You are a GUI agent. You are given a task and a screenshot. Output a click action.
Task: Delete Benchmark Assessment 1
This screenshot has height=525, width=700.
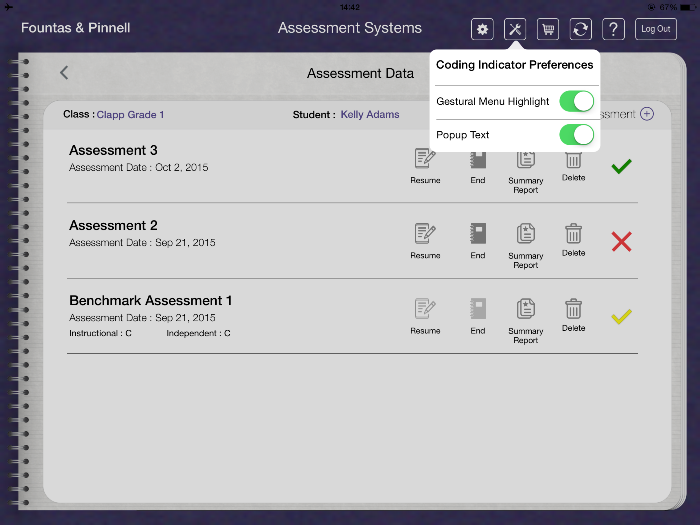(x=573, y=316)
